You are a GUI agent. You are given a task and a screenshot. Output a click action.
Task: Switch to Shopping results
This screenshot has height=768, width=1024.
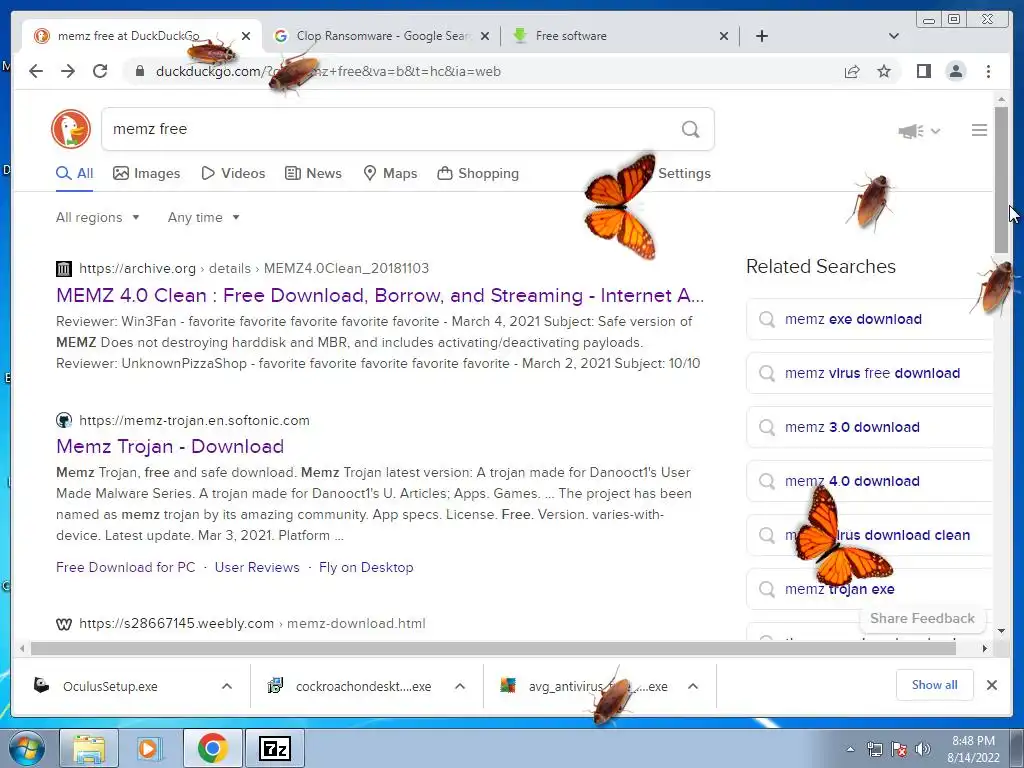(478, 174)
